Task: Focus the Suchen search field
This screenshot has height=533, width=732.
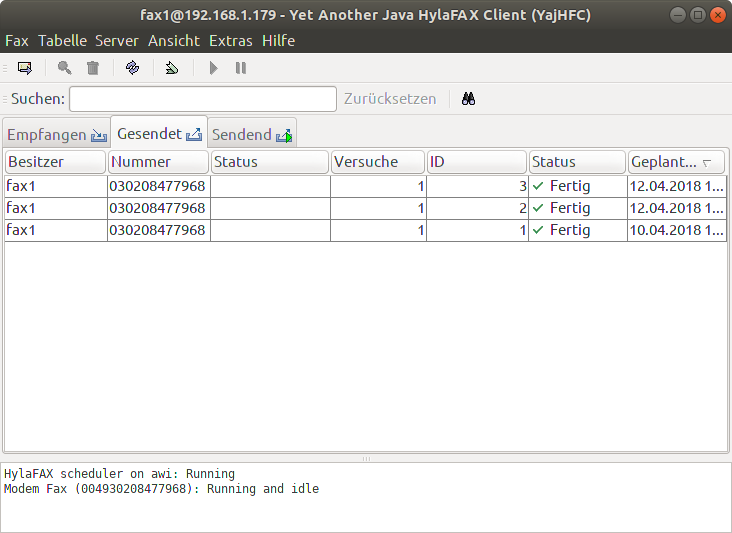Action: [203, 99]
